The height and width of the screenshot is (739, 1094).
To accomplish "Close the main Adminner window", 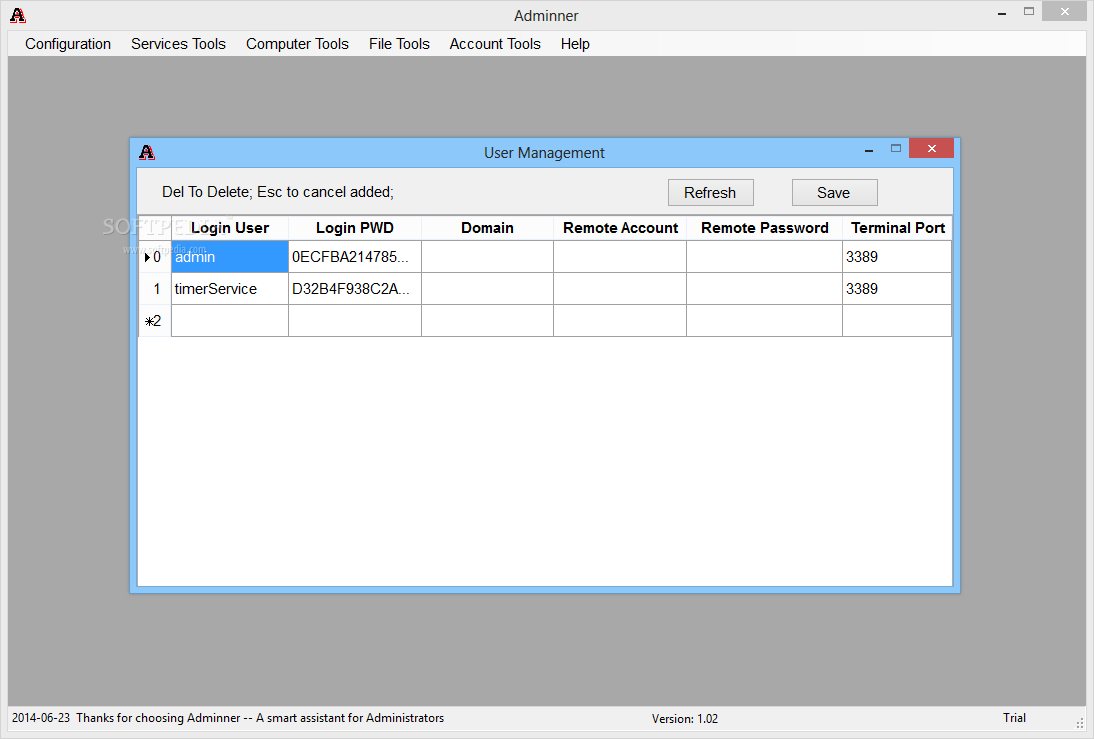I will [1065, 11].
